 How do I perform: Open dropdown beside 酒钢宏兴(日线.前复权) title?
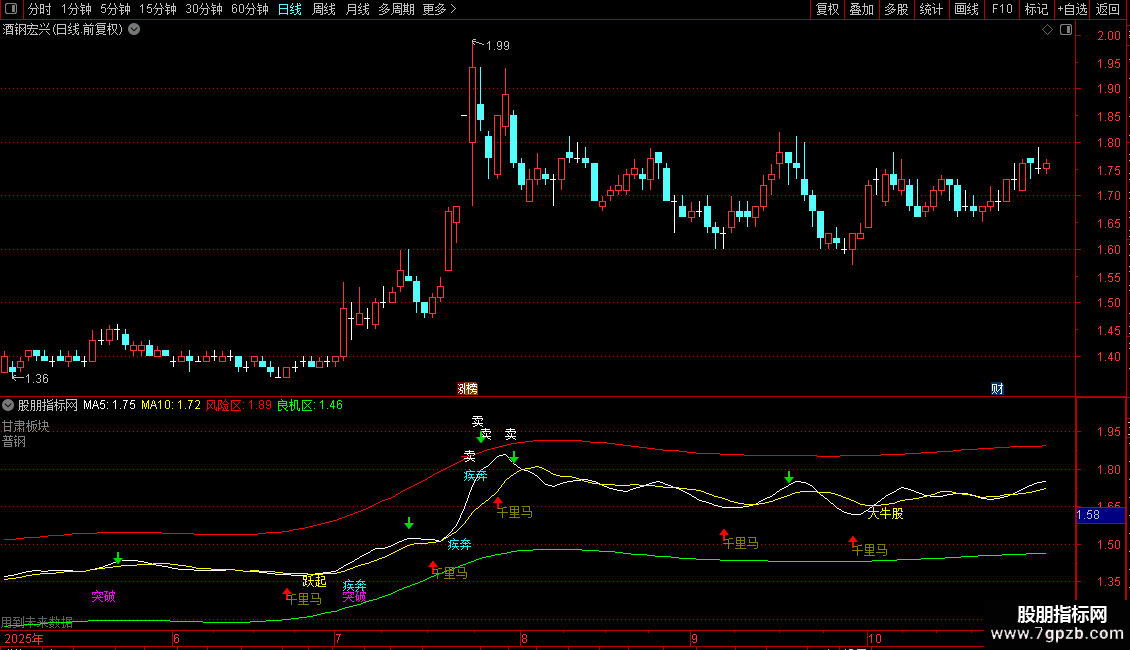click(134, 30)
